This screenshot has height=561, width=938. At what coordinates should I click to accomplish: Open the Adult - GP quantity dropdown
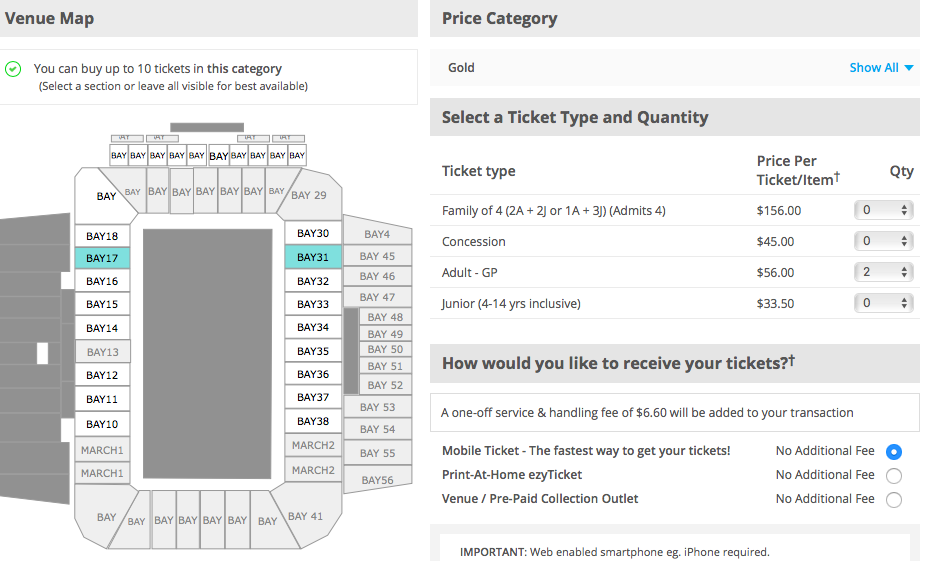tap(884, 272)
